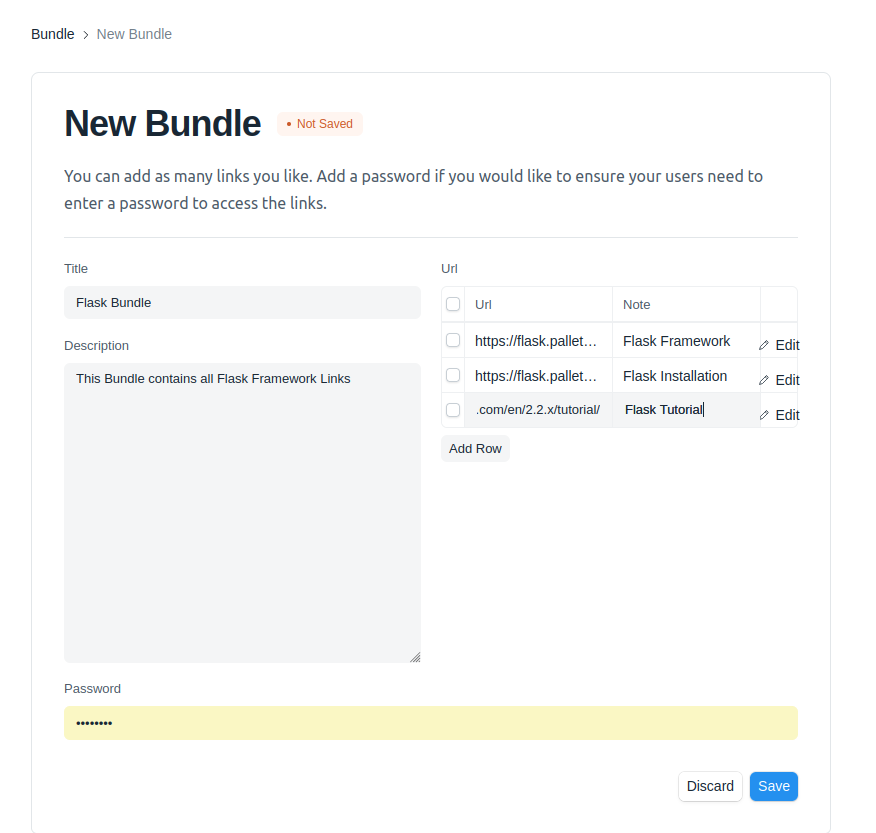Screen dimensions: 876x833
Task: Focus the Description text area
Action: point(242,513)
